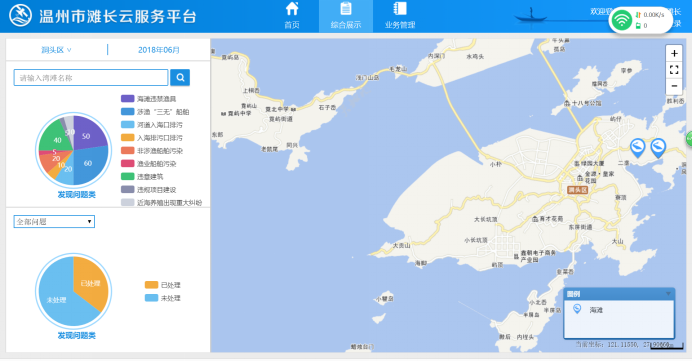Click the 霓屿街道 place label on map
The width and height of the screenshot is (693, 362).
[x=281, y=119]
